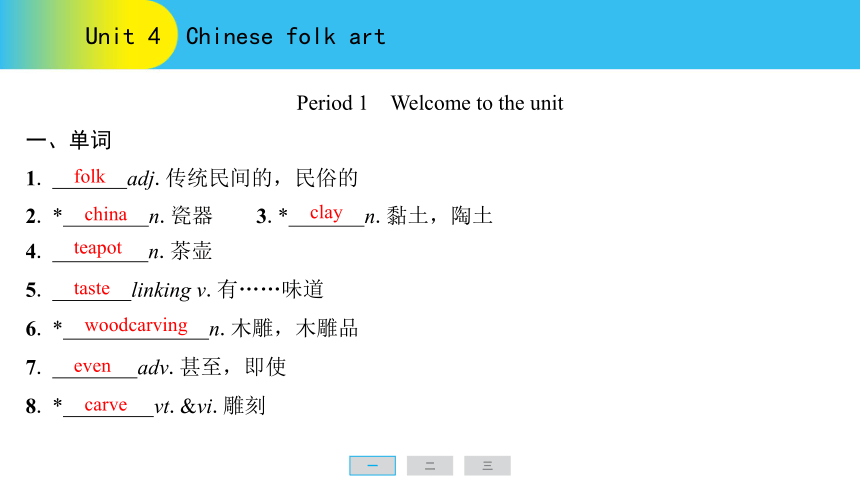
Task: Select the red answer word folk
Action: (89, 177)
